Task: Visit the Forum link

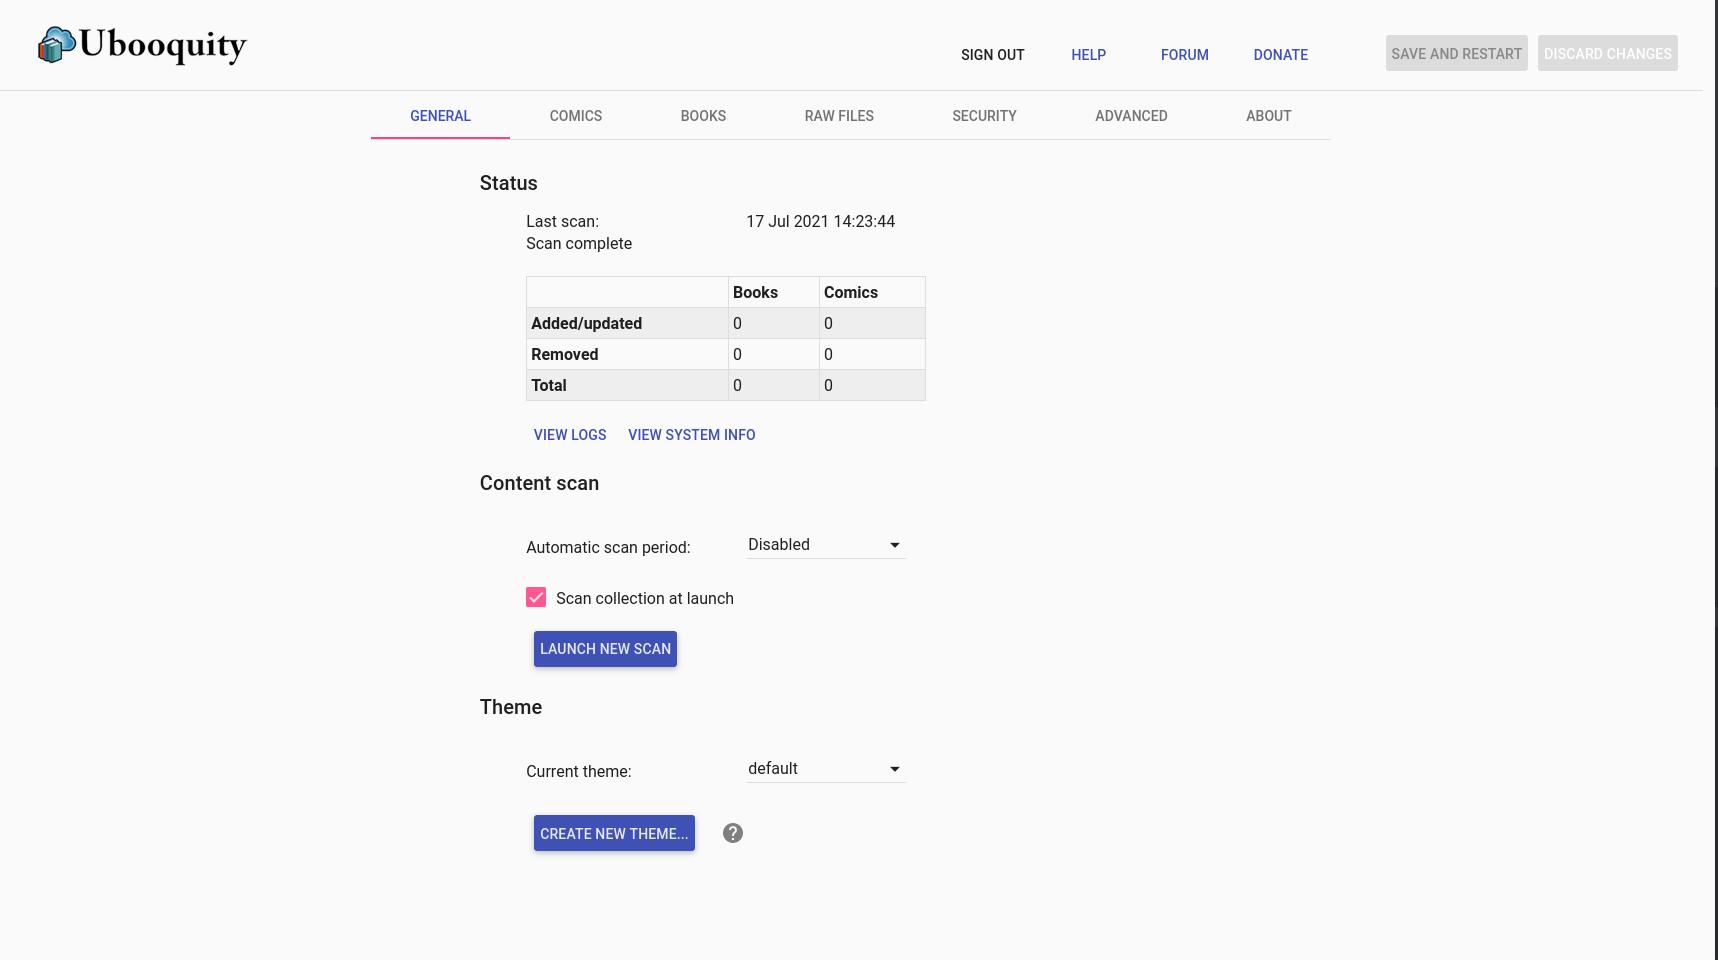Action: pos(1184,55)
